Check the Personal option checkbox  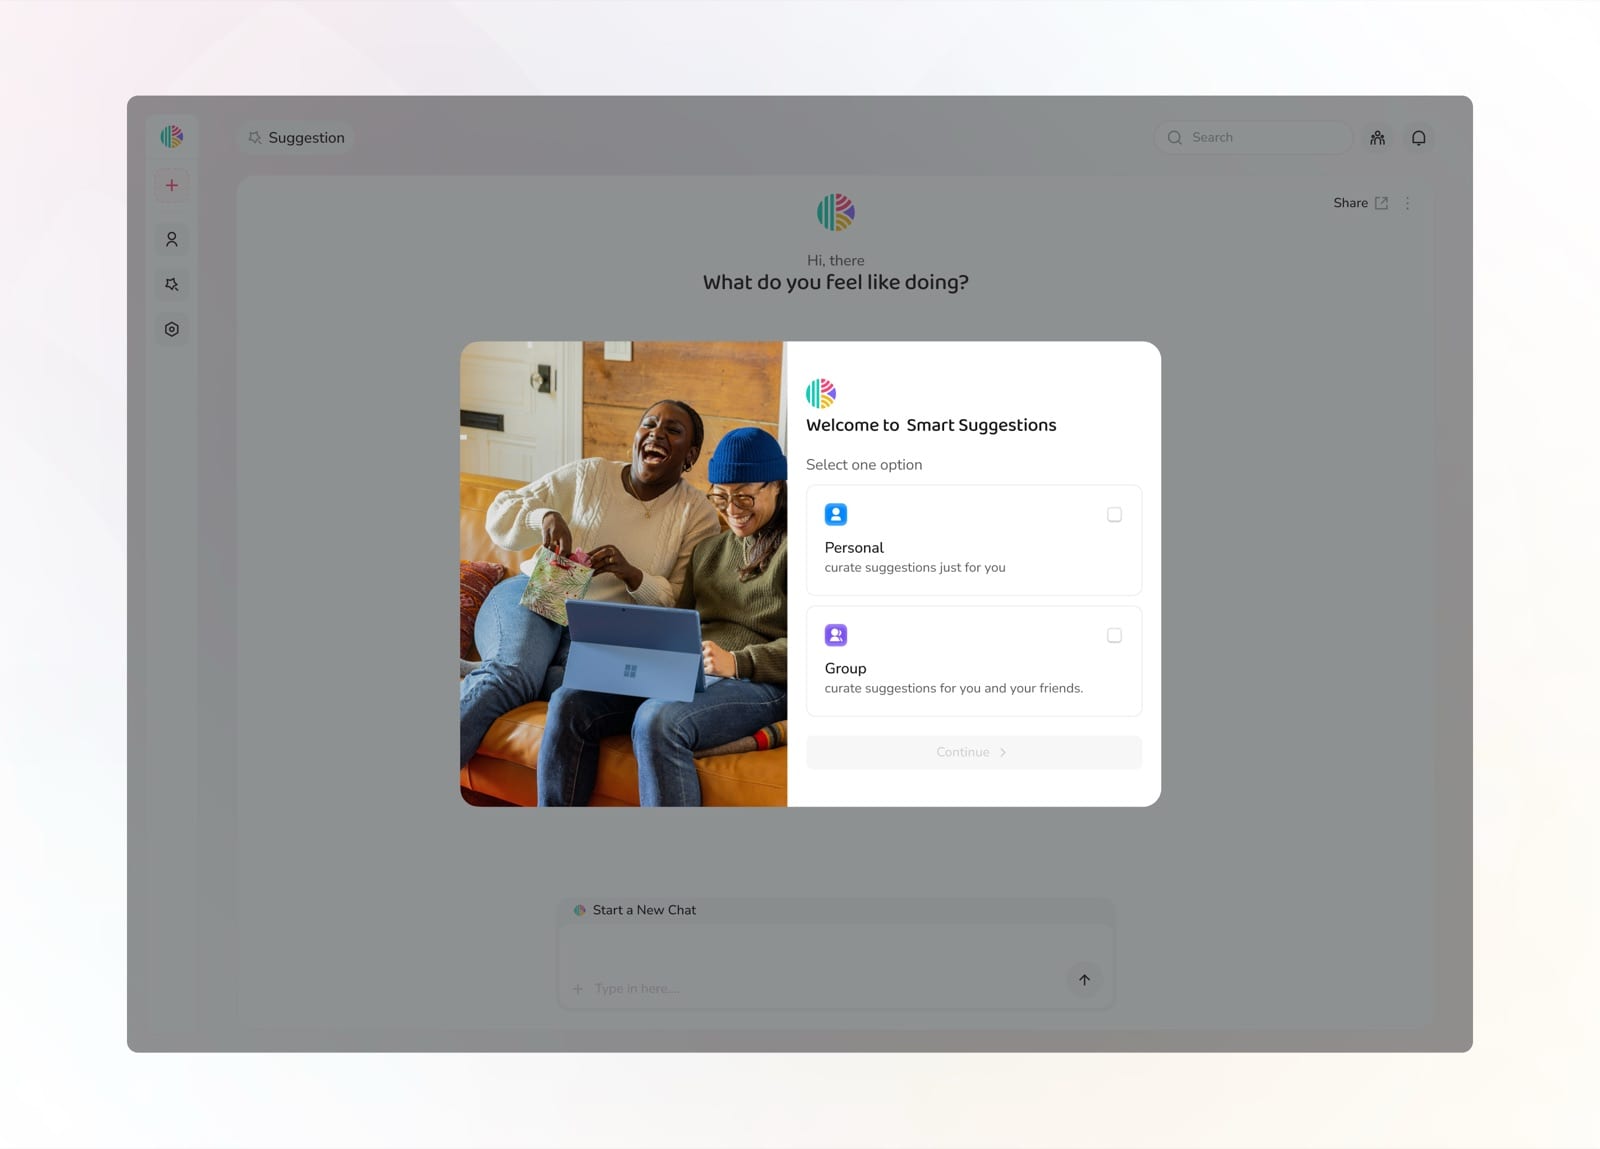1114,515
